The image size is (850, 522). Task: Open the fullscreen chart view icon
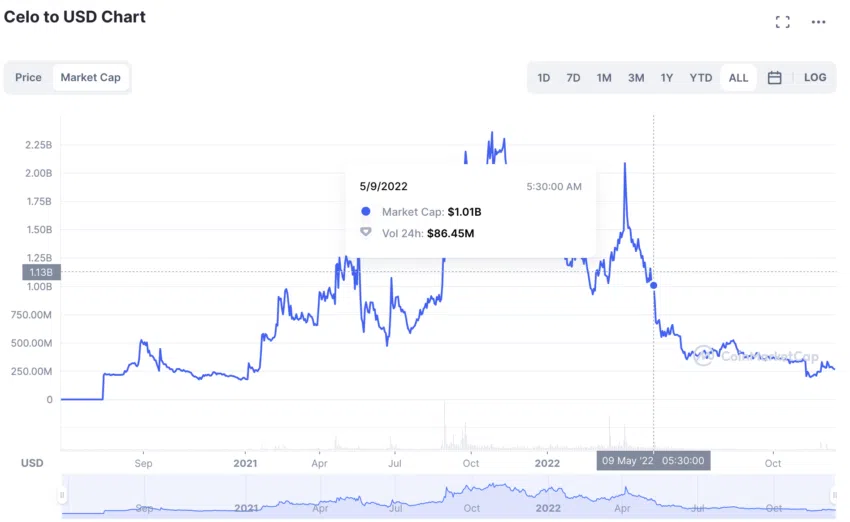pos(782,22)
